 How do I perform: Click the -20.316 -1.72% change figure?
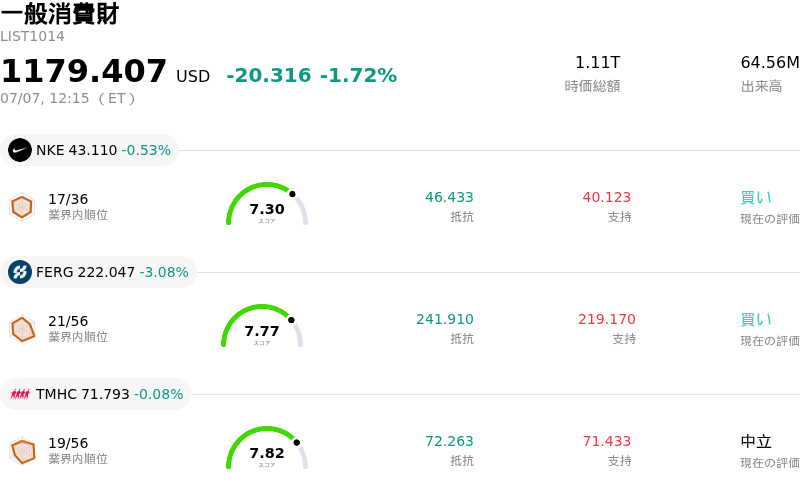point(312,75)
